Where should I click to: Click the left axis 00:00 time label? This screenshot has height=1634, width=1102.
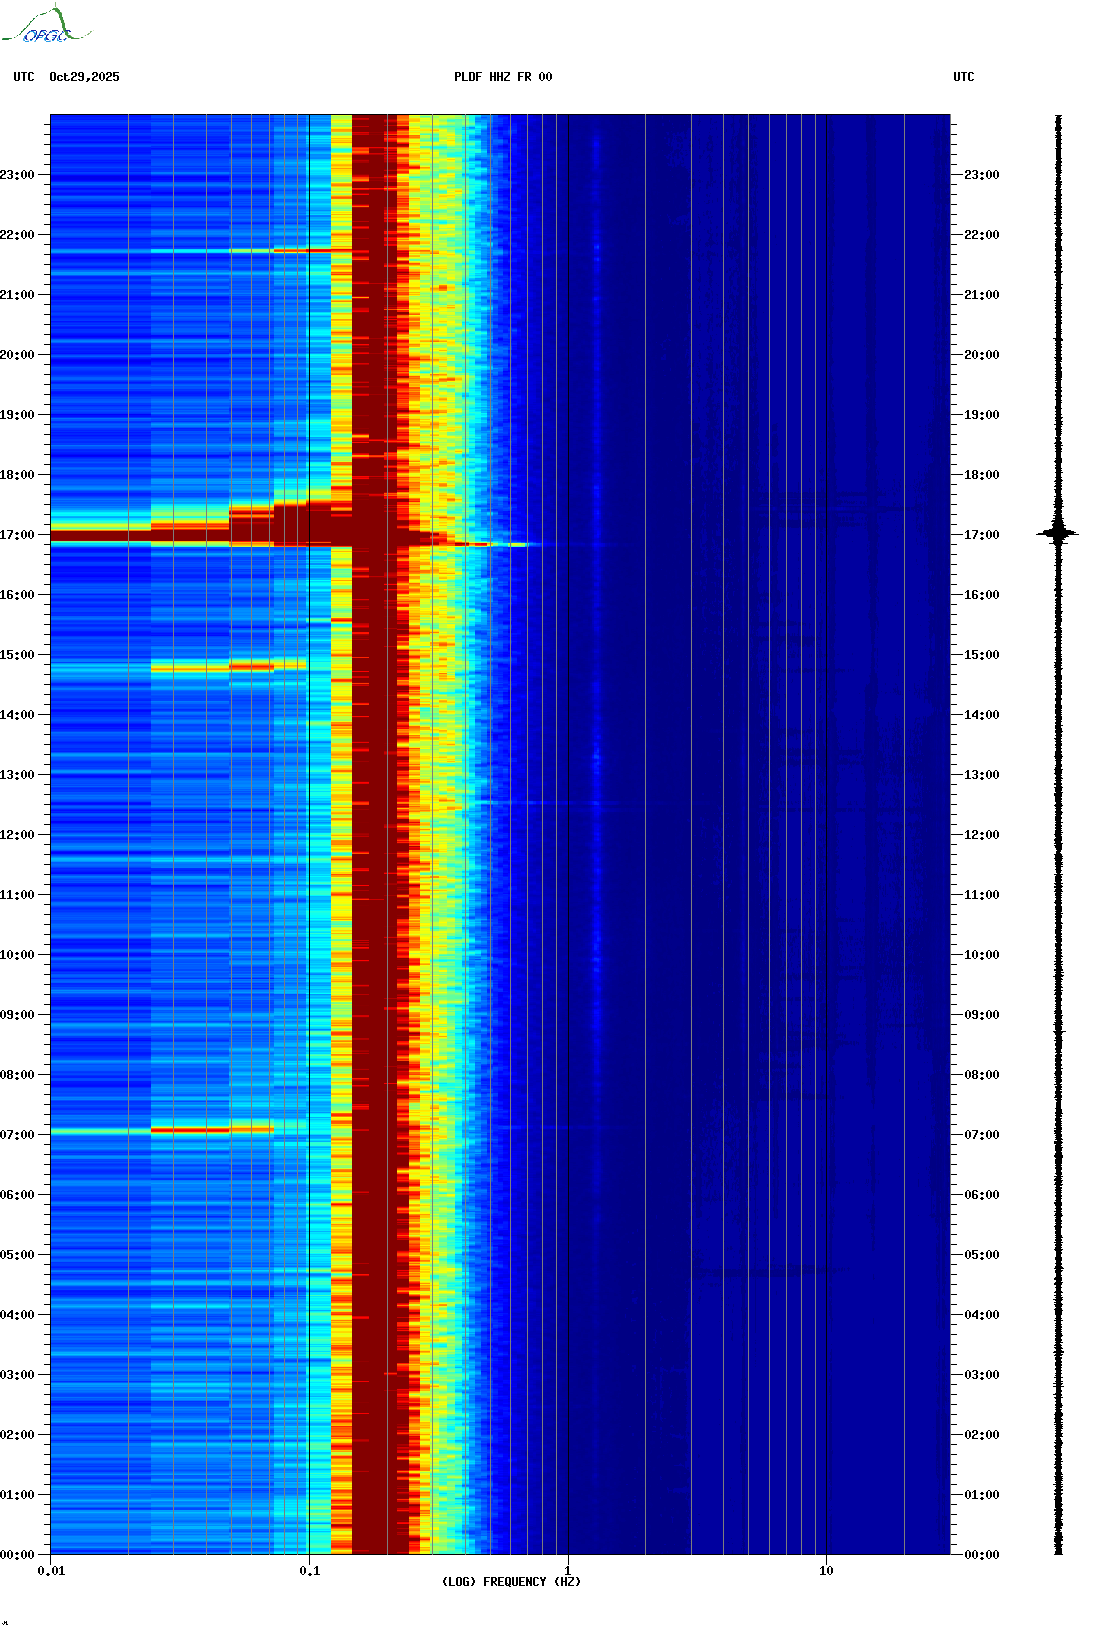(x=17, y=1555)
